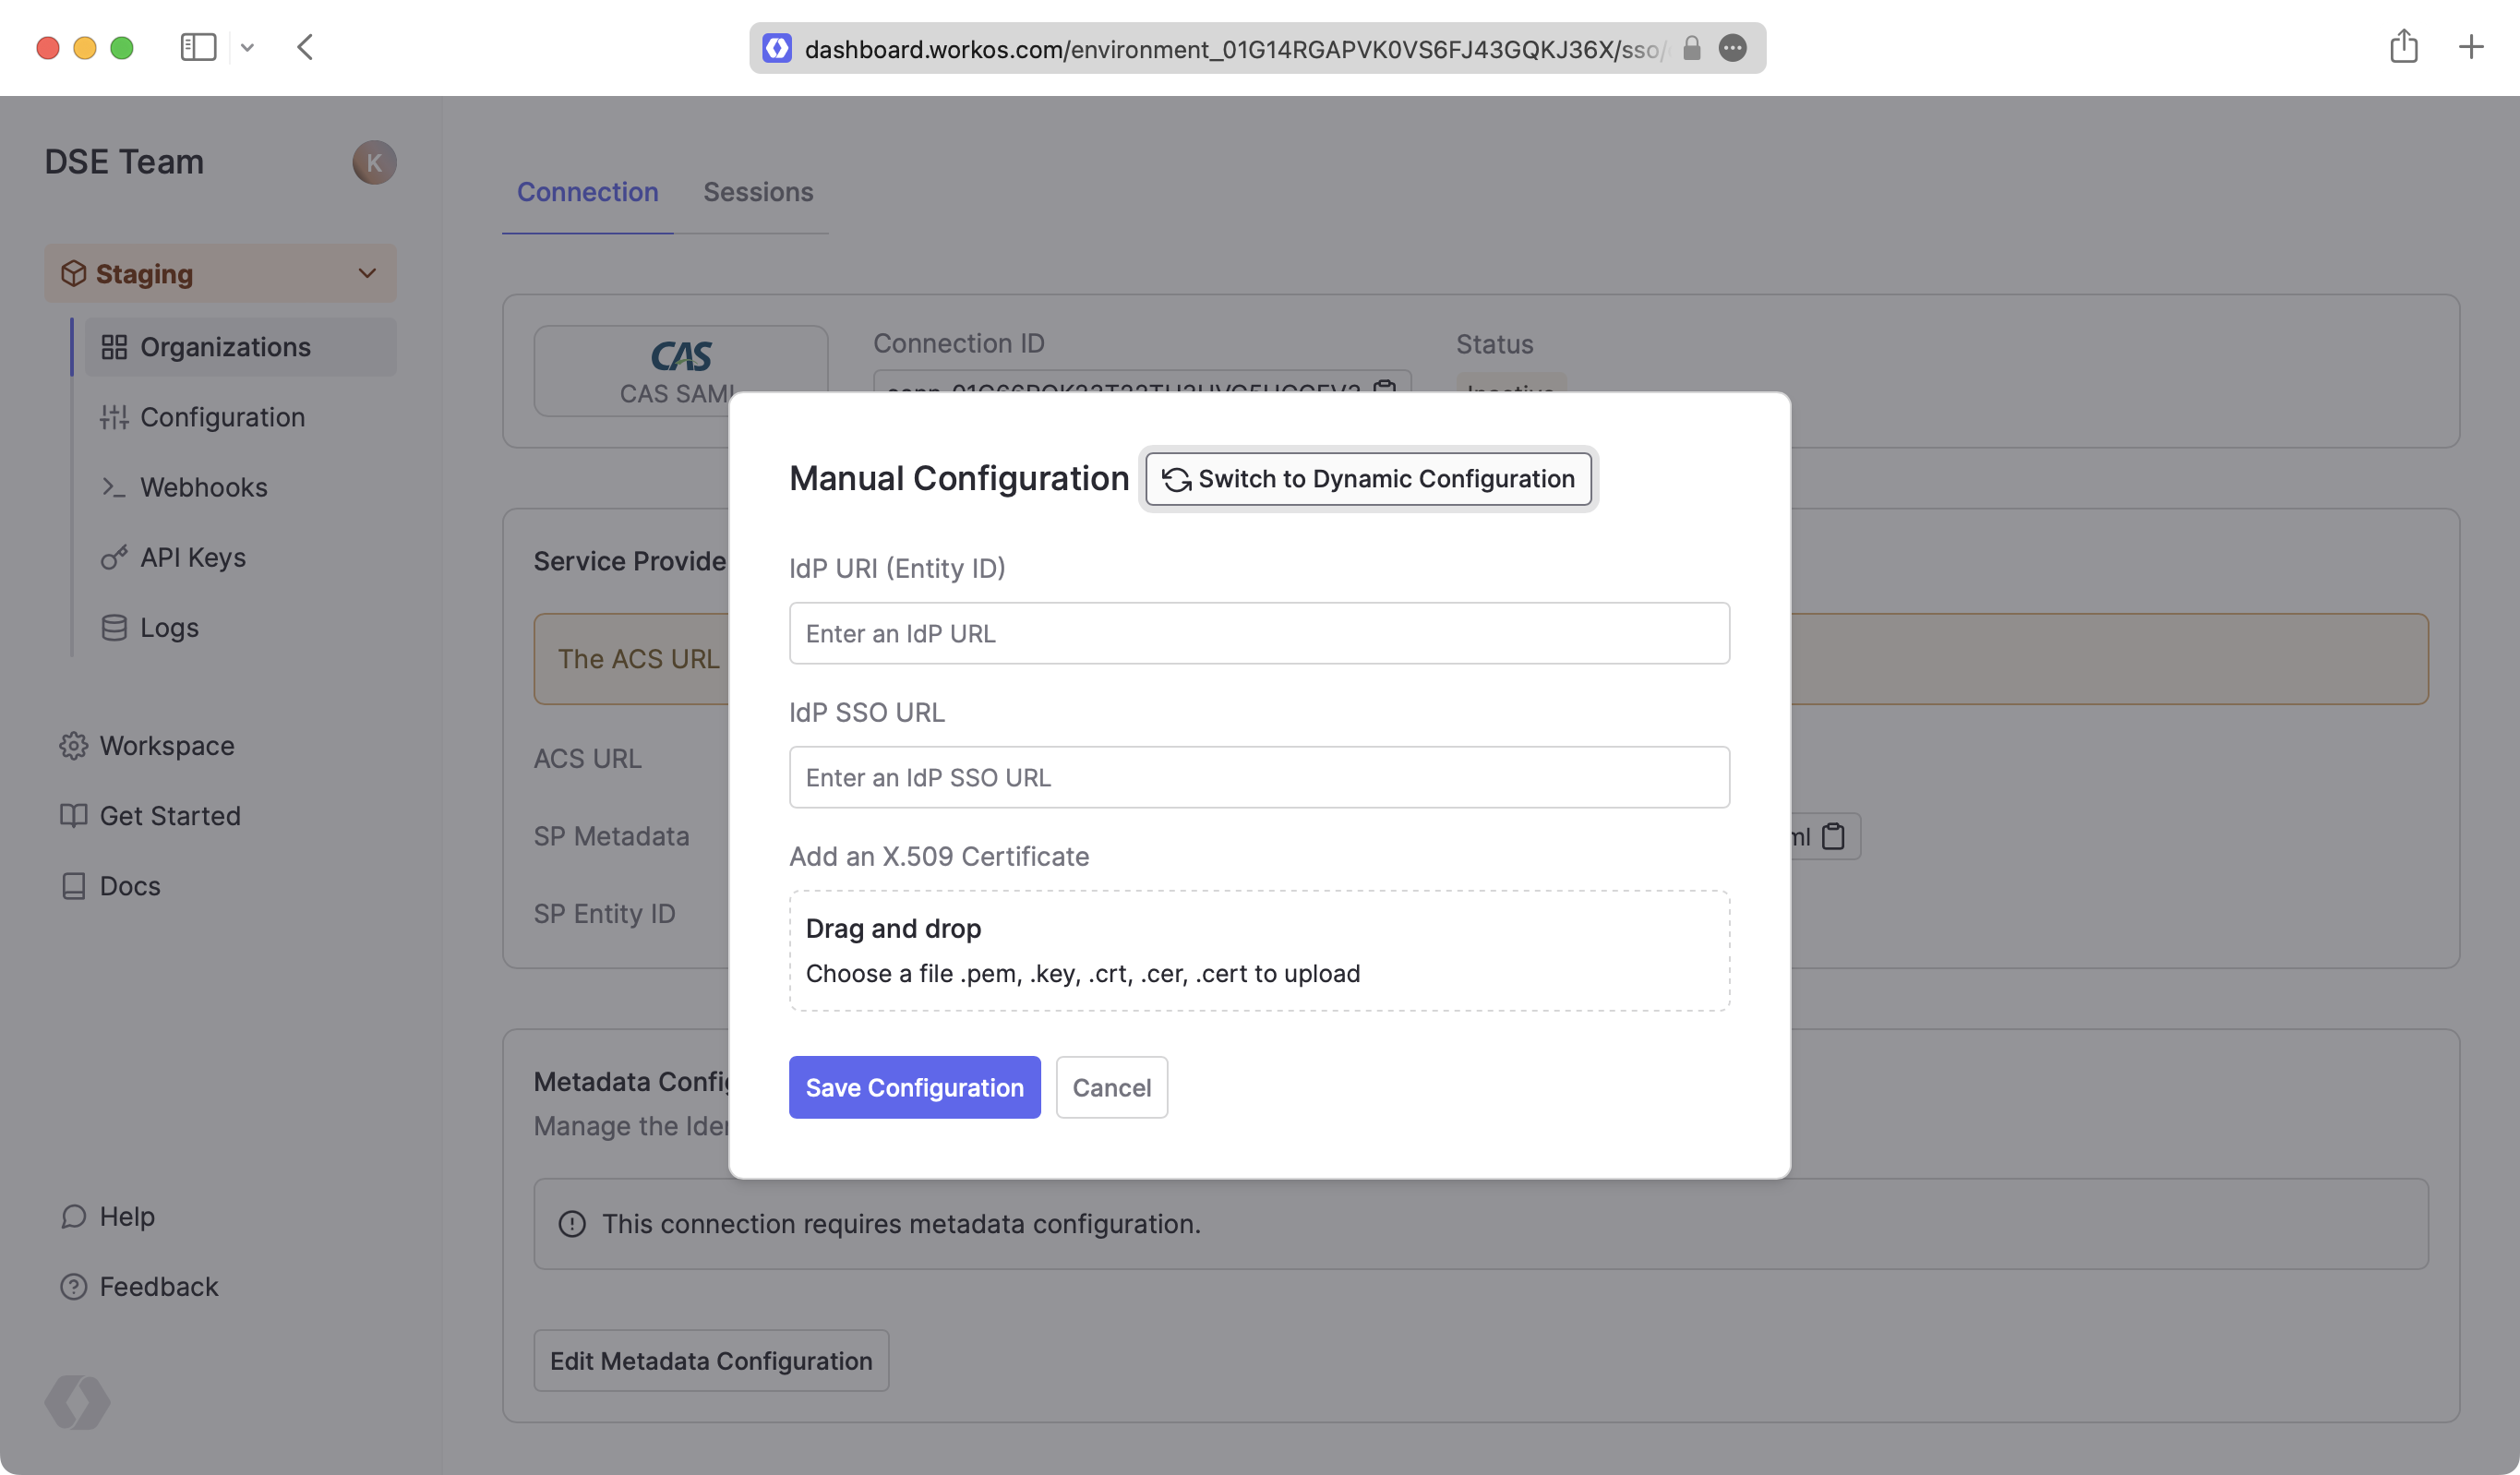This screenshot has width=2520, height=1475.
Task: Switch to the Sessions tab
Action: [758, 192]
